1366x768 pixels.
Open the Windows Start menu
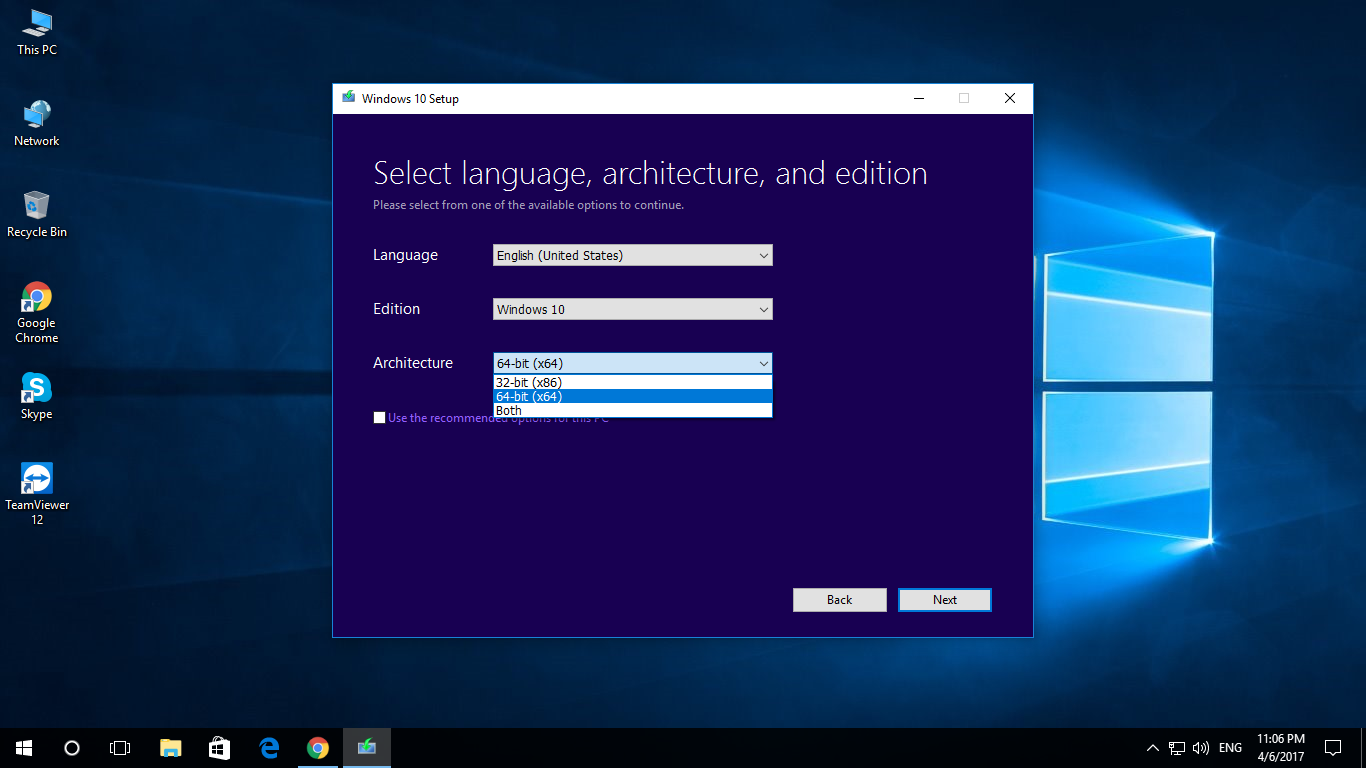tap(24, 748)
